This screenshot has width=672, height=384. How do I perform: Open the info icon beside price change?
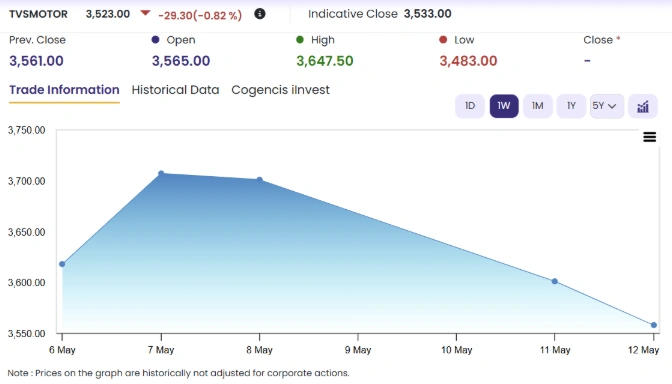pos(260,14)
